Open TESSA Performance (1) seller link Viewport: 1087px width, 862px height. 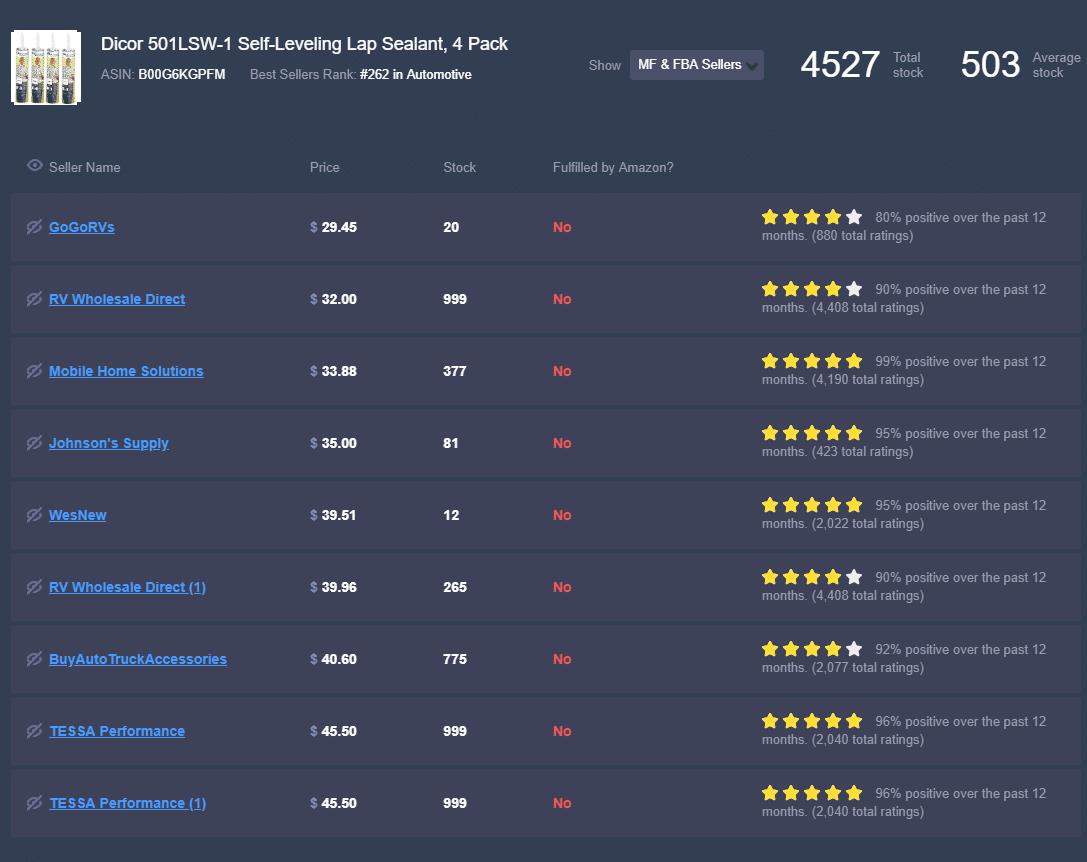click(128, 804)
